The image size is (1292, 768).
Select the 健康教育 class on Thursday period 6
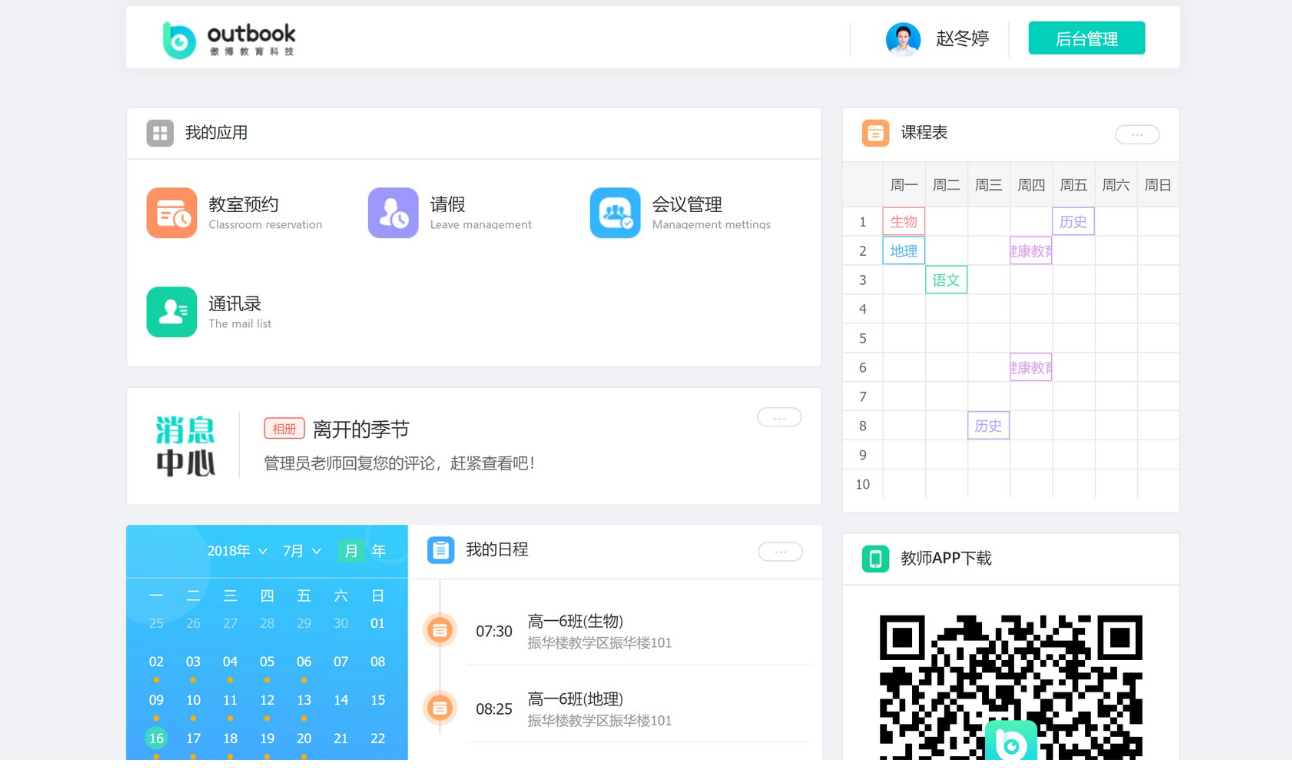point(1031,367)
